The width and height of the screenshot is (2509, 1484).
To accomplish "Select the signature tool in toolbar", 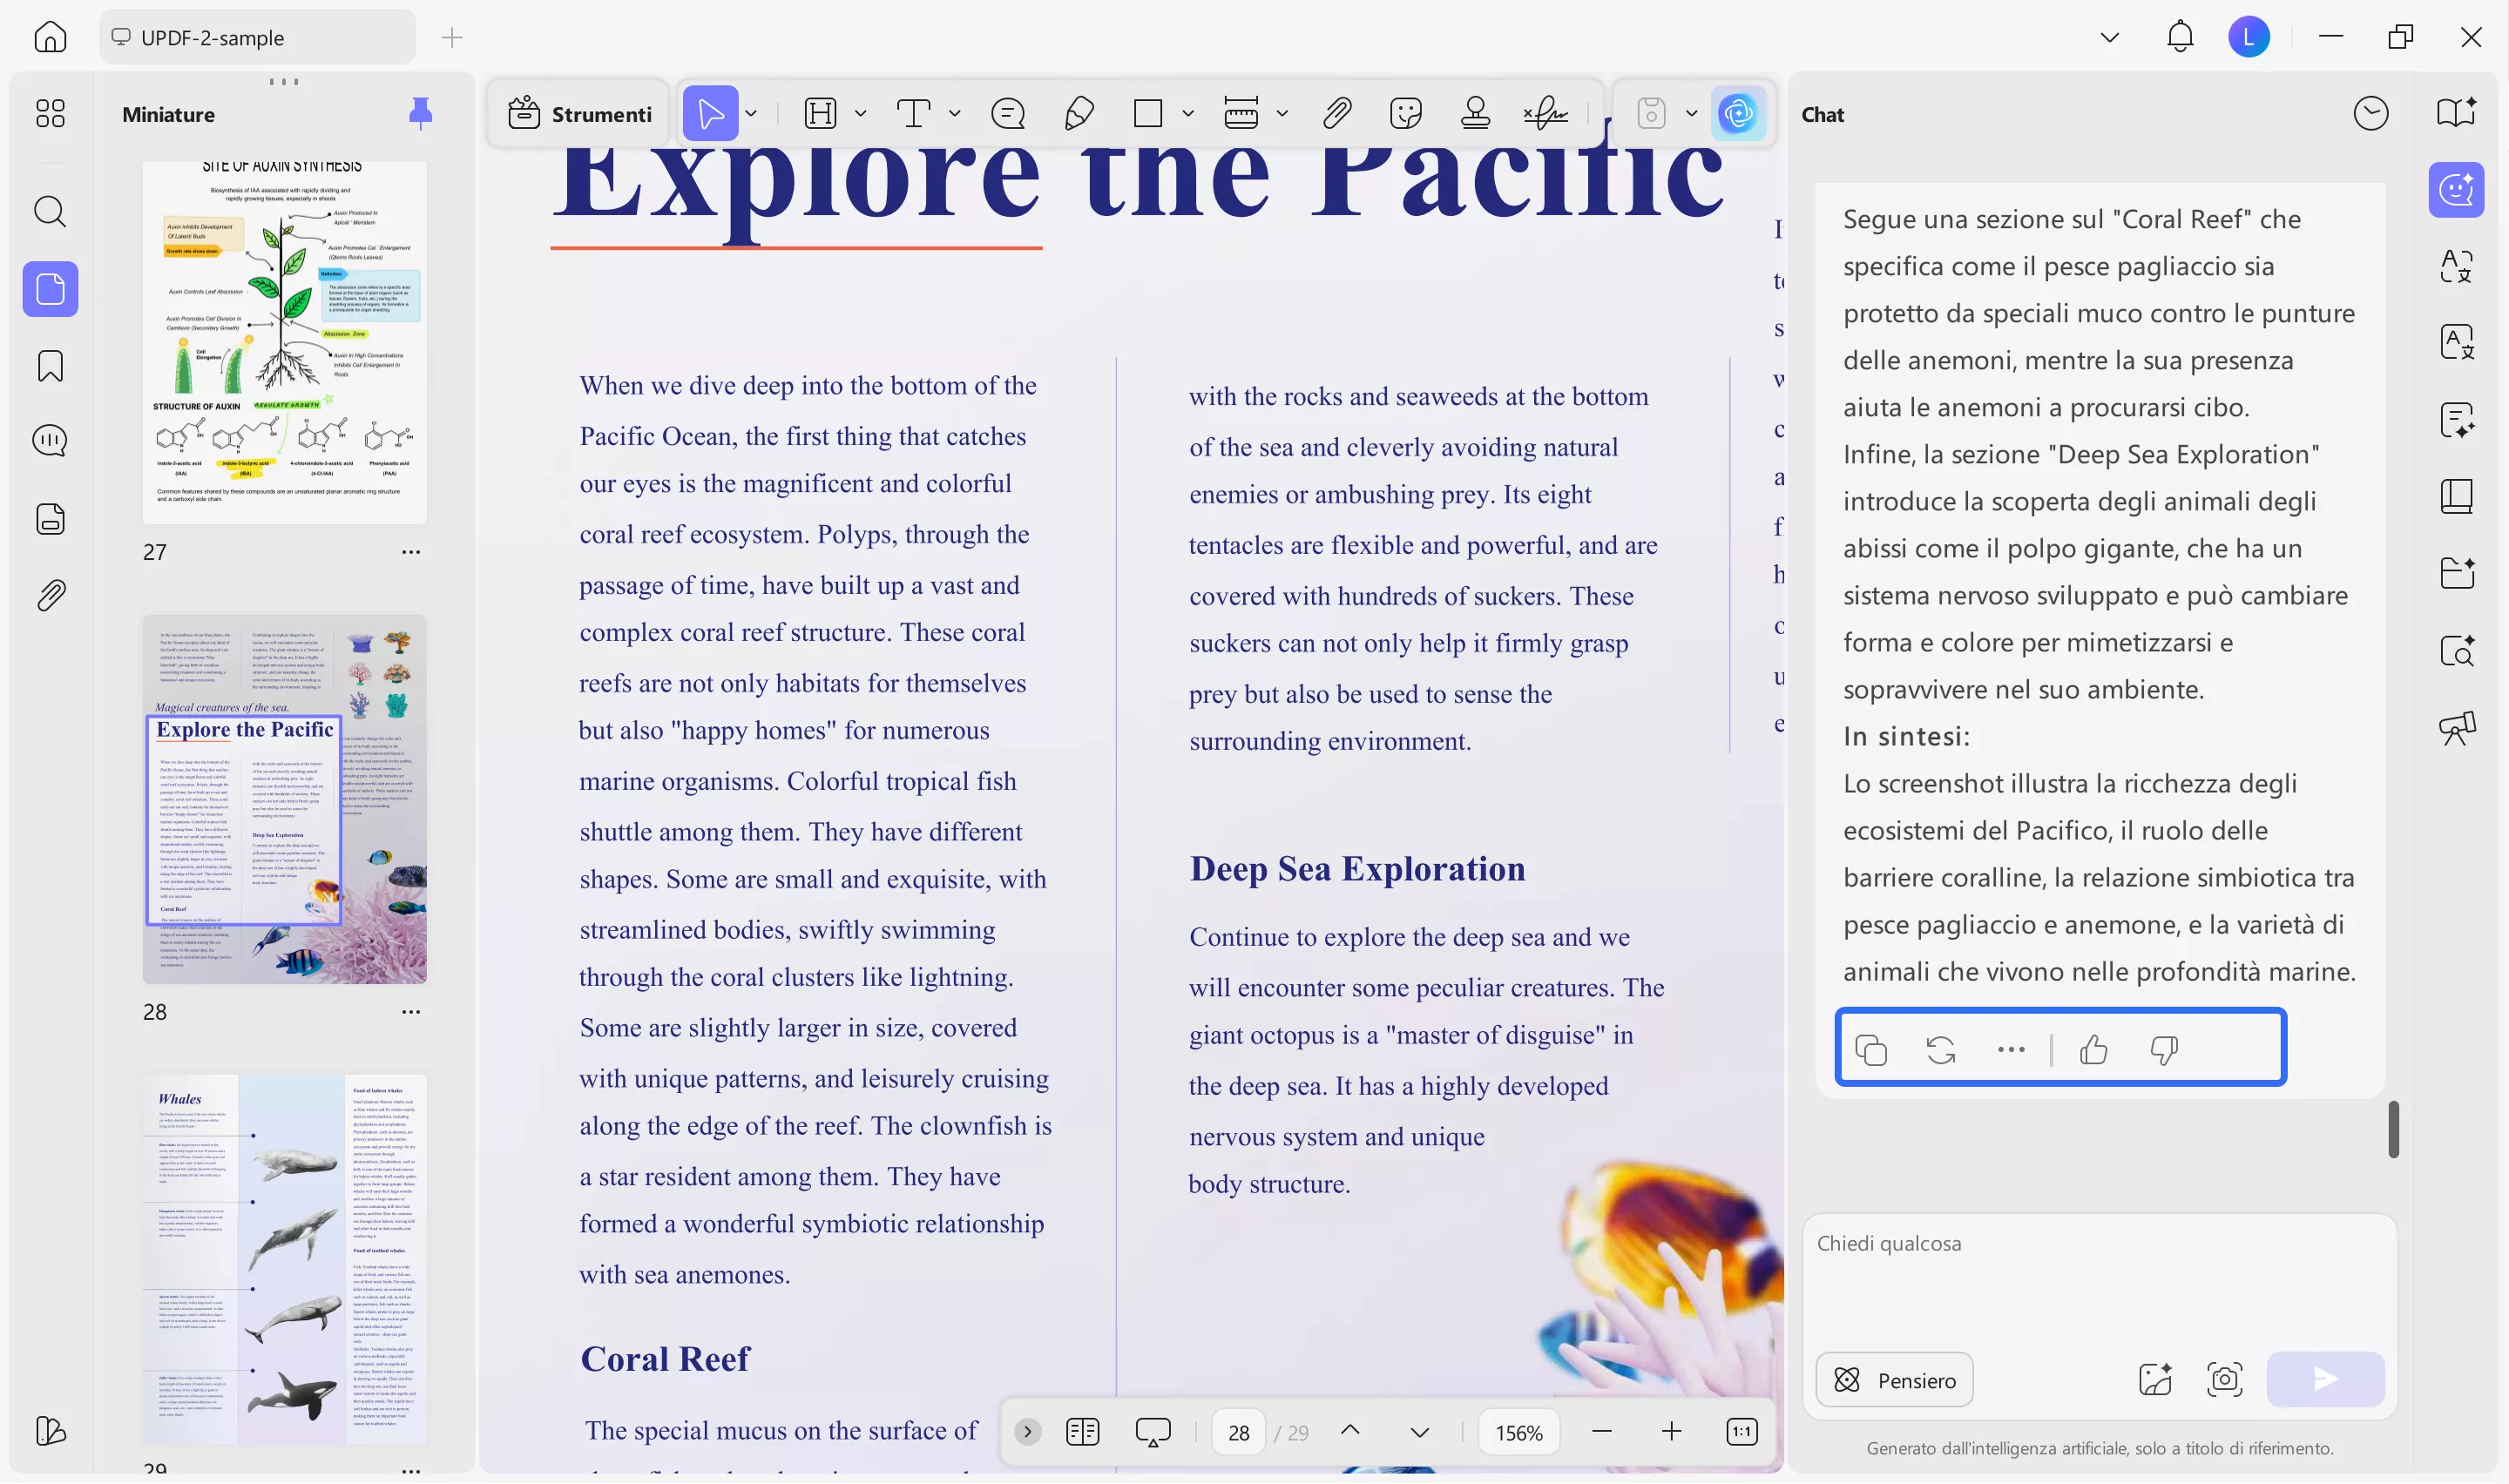I will [x=1546, y=113].
